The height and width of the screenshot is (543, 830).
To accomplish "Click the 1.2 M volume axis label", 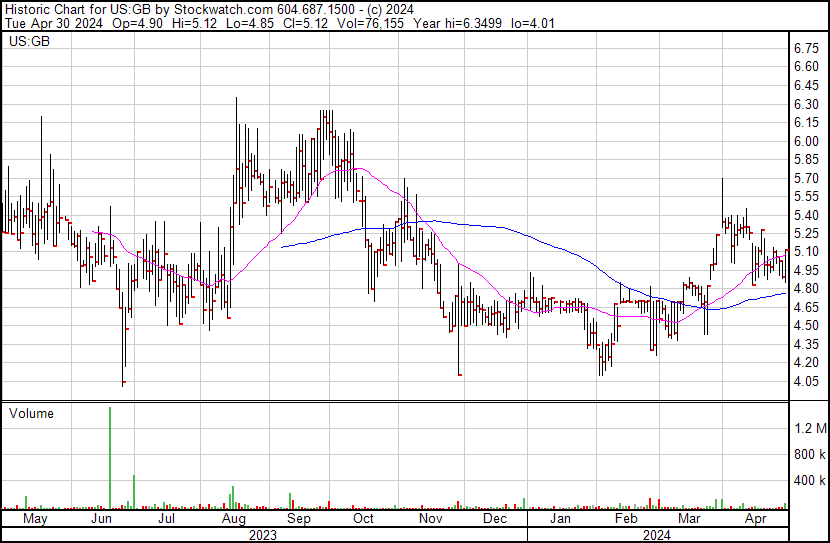I will (x=810, y=428).
